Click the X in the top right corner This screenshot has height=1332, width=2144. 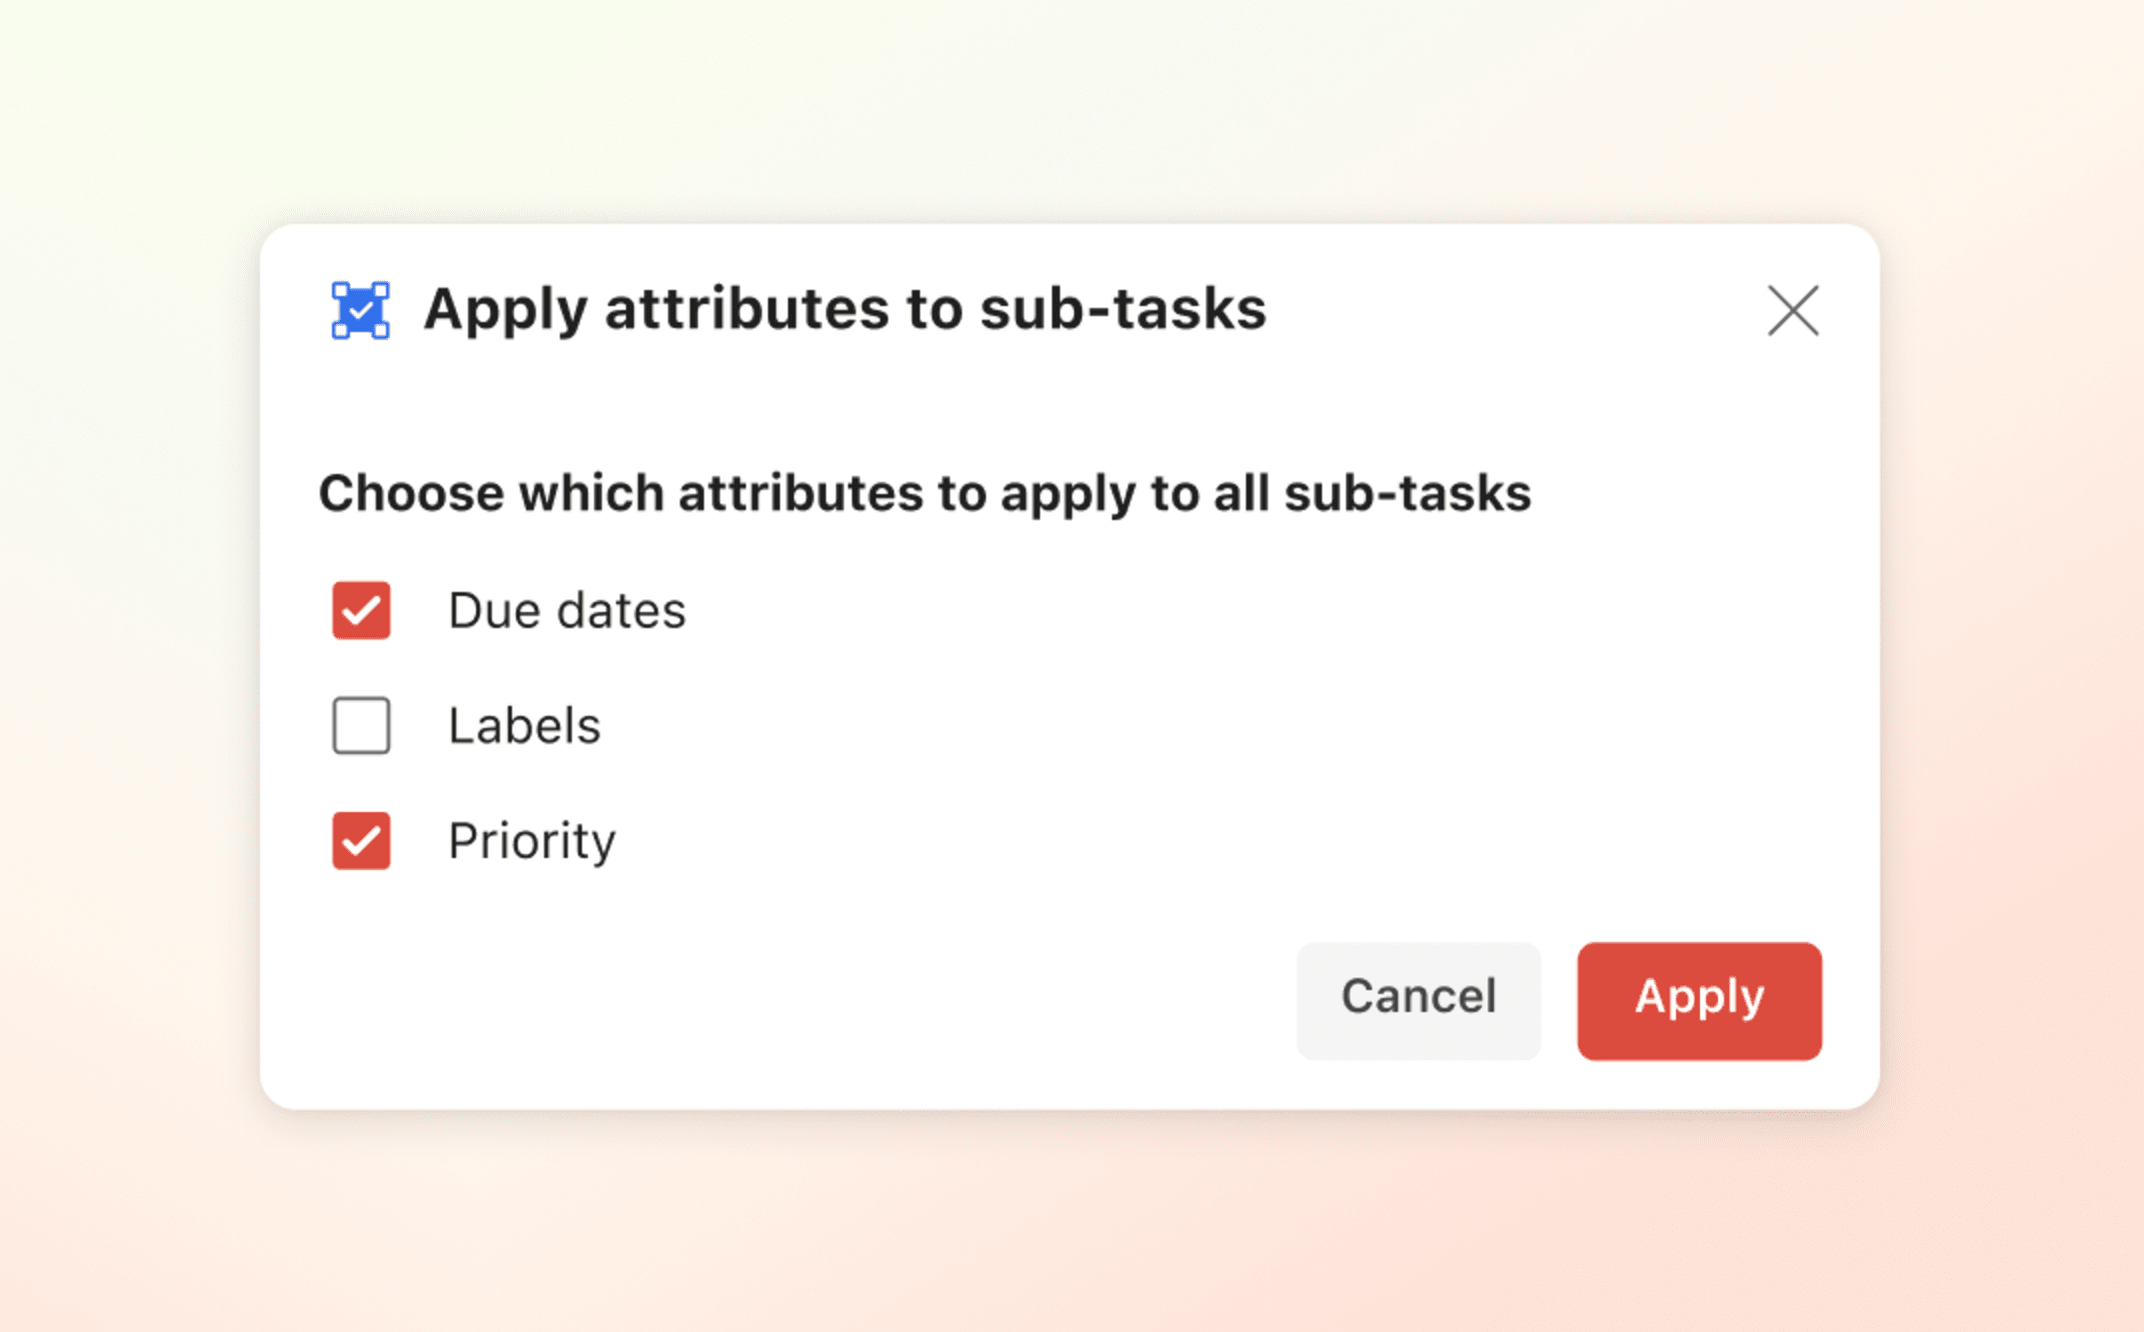click(x=1792, y=311)
